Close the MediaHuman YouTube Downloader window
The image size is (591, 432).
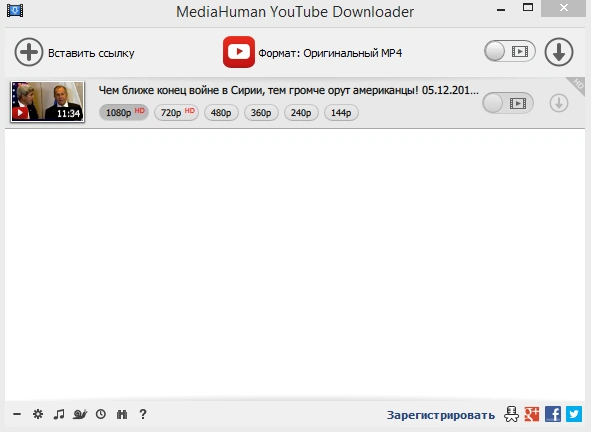(563, 8)
